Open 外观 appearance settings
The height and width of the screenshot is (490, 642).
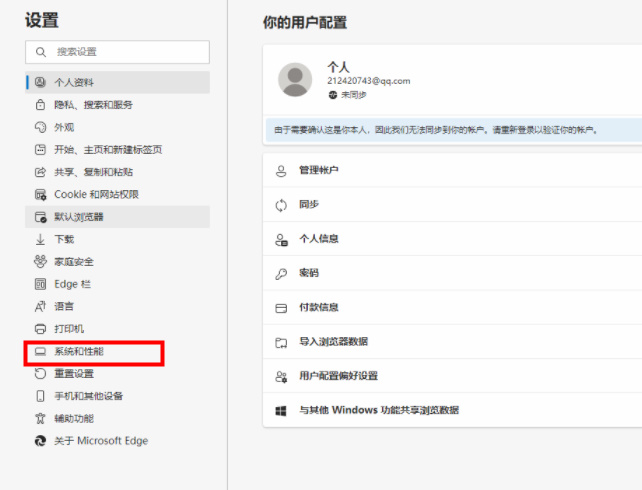tap(118, 127)
